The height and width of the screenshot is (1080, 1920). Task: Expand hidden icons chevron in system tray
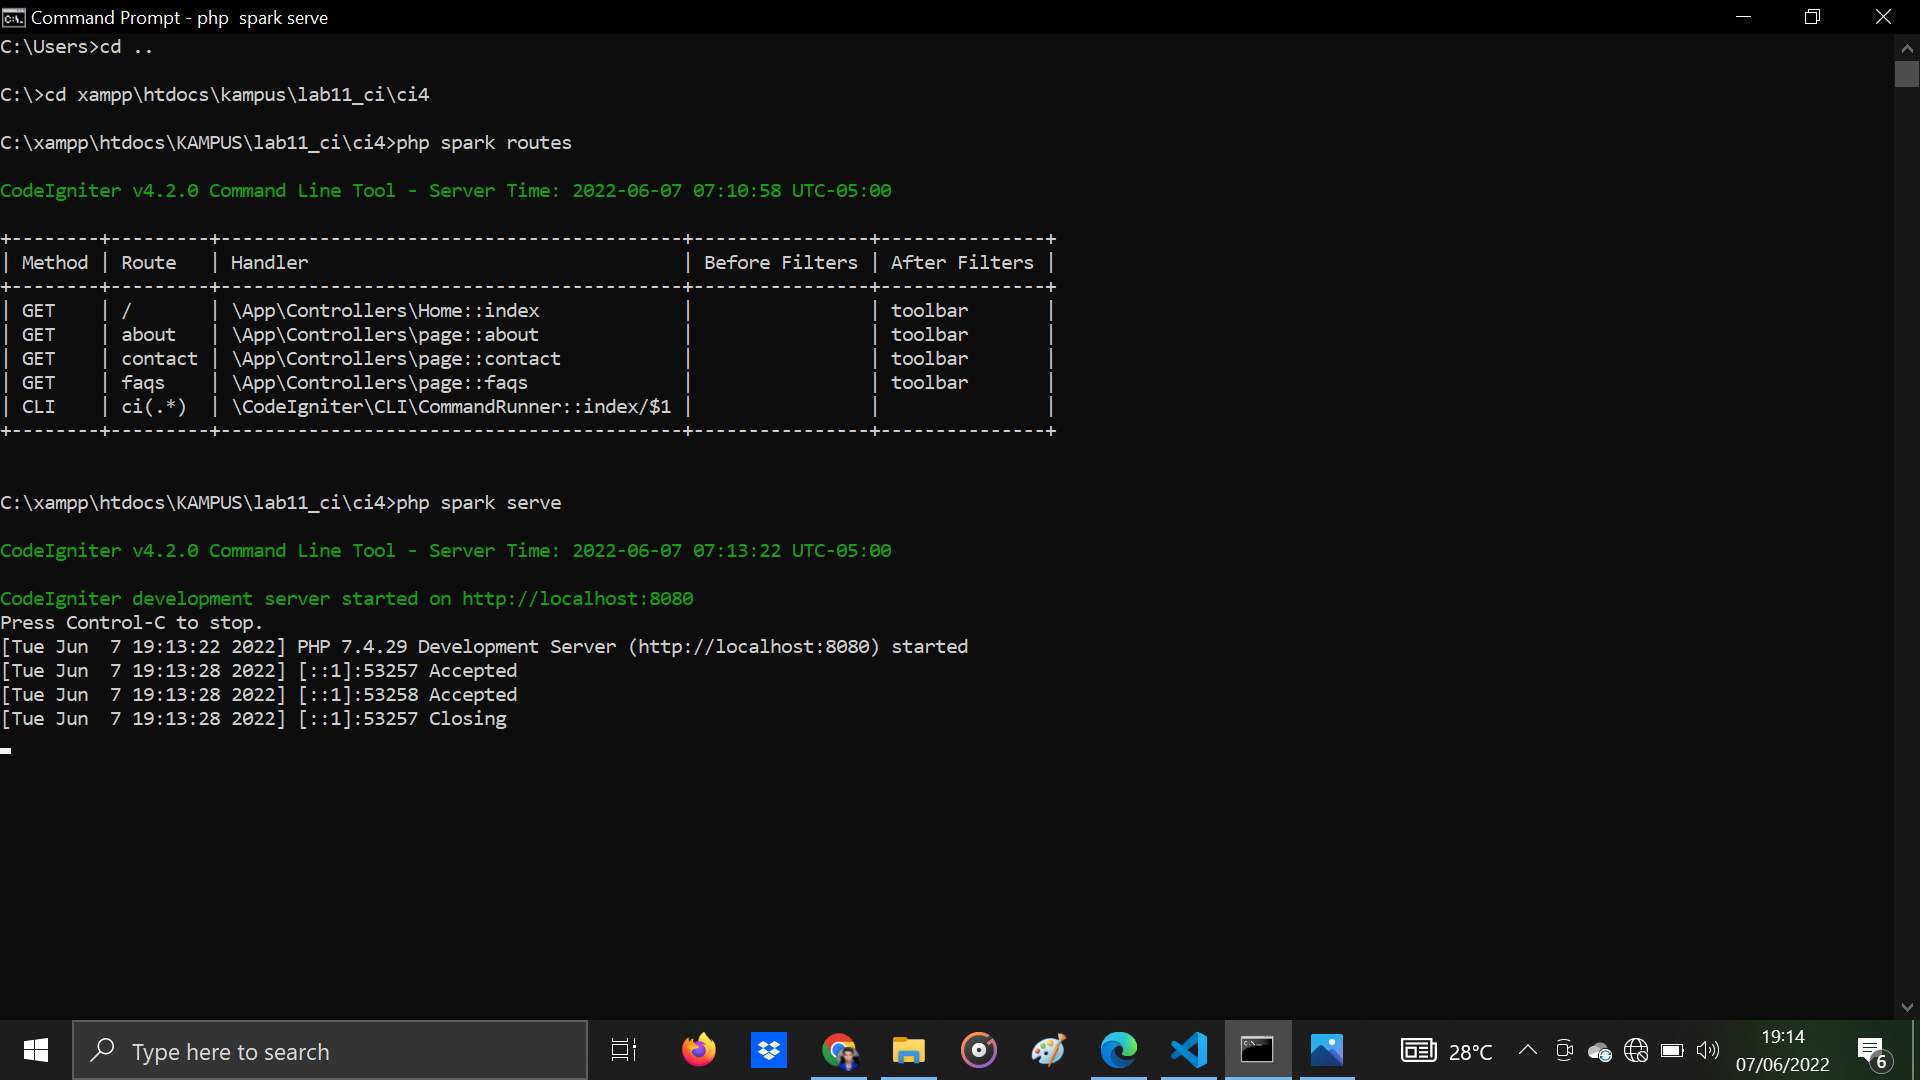point(1527,1050)
